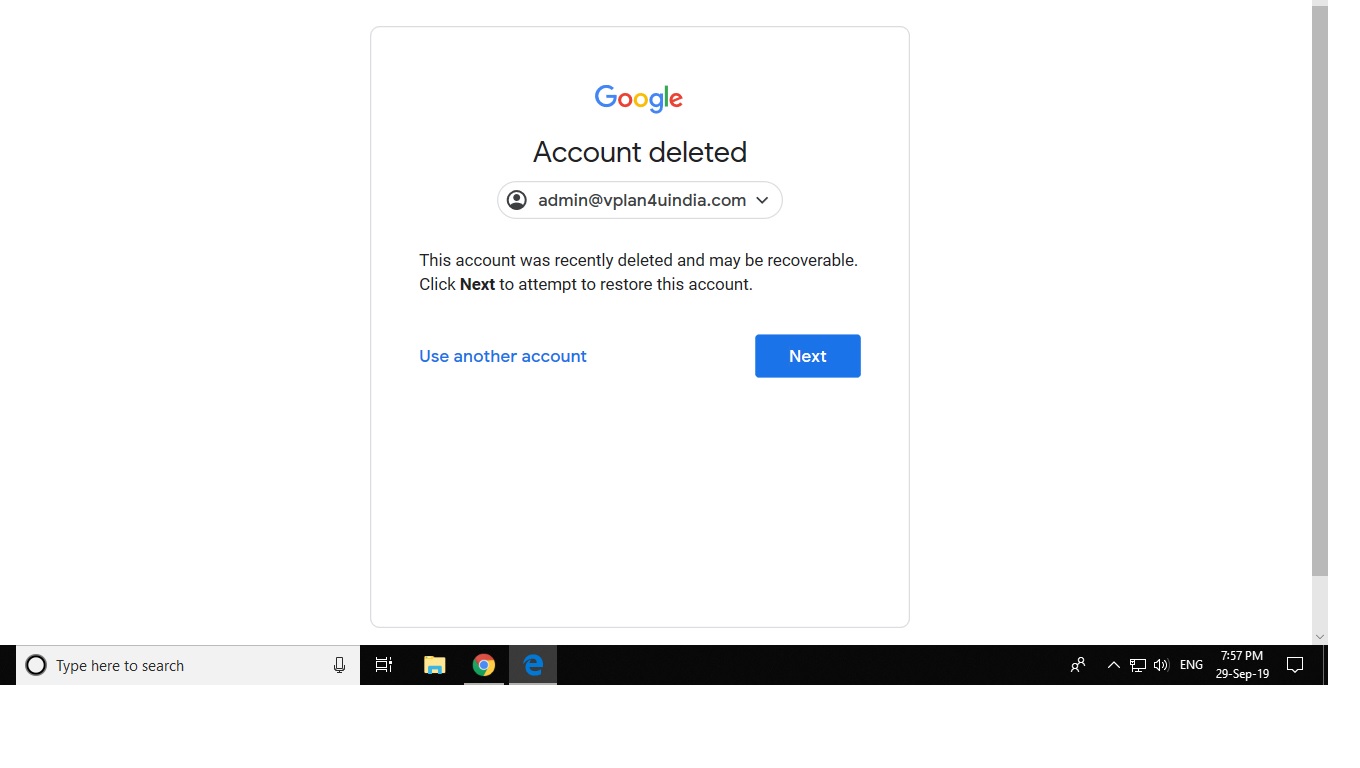Switch to the Google Chrome taskbar icon
1360x768 pixels.
click(484, 665)
